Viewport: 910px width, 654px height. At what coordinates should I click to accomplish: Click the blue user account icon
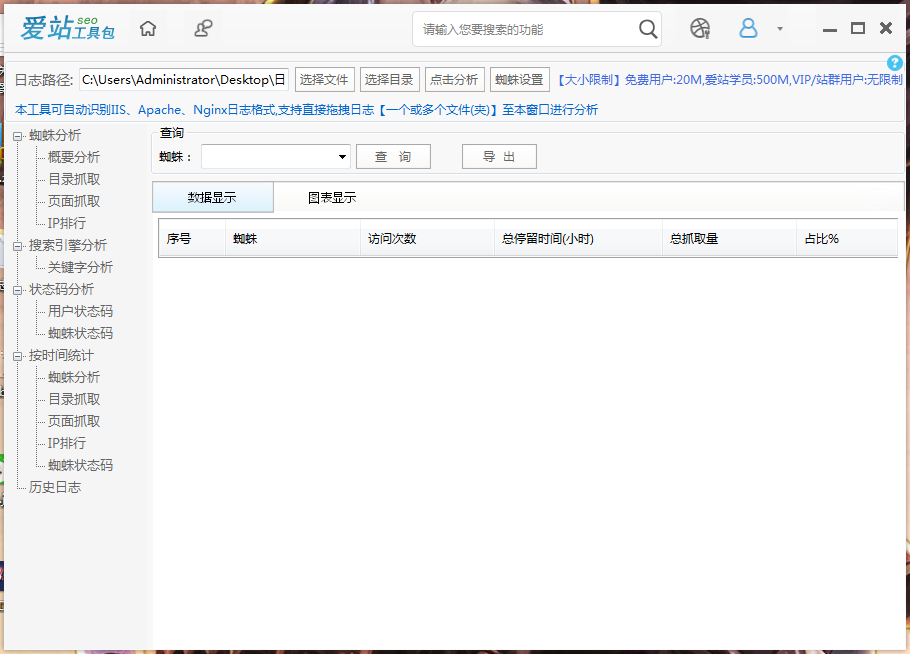pos(748,29)
